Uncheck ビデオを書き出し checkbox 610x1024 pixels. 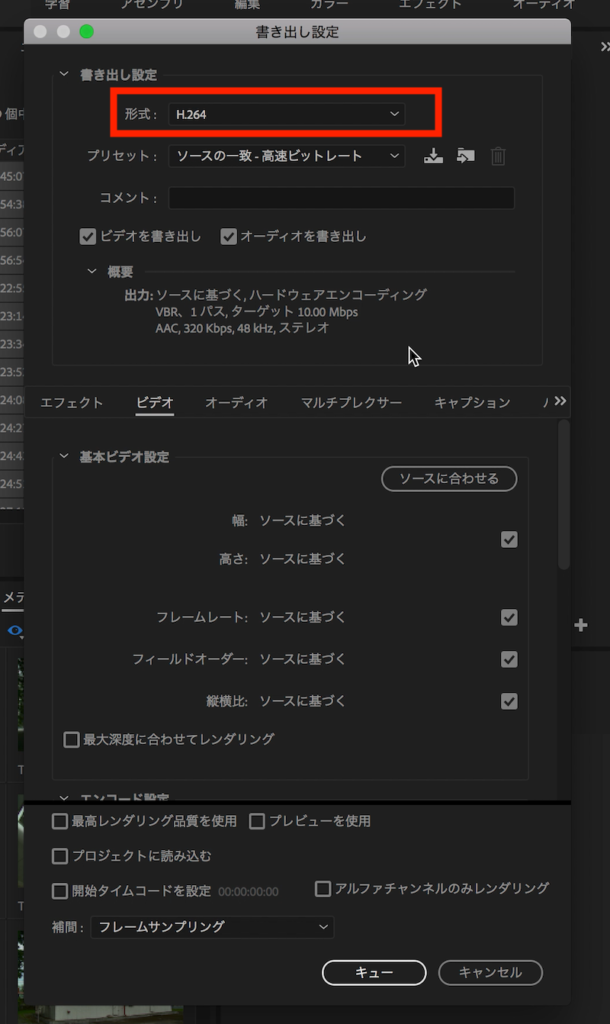coord(88,236)
